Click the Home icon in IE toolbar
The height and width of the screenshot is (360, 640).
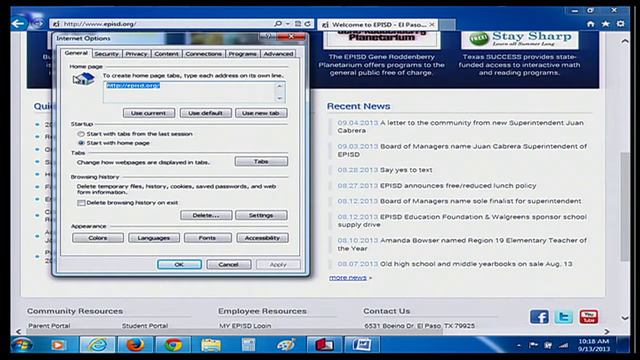[590, 24]
